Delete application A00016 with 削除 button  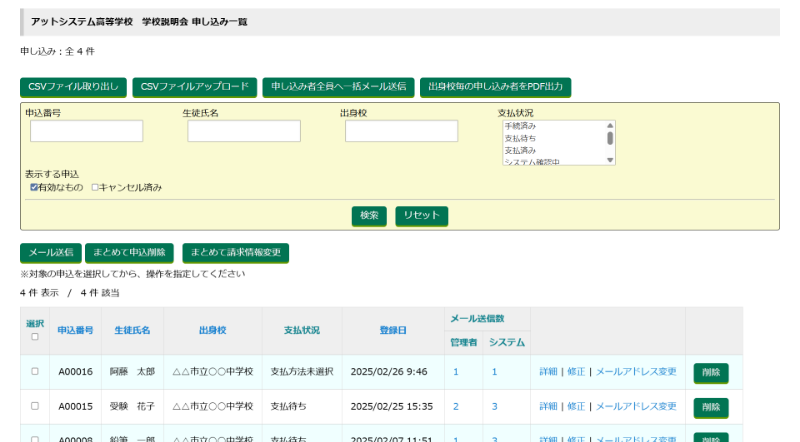point(710,372)
